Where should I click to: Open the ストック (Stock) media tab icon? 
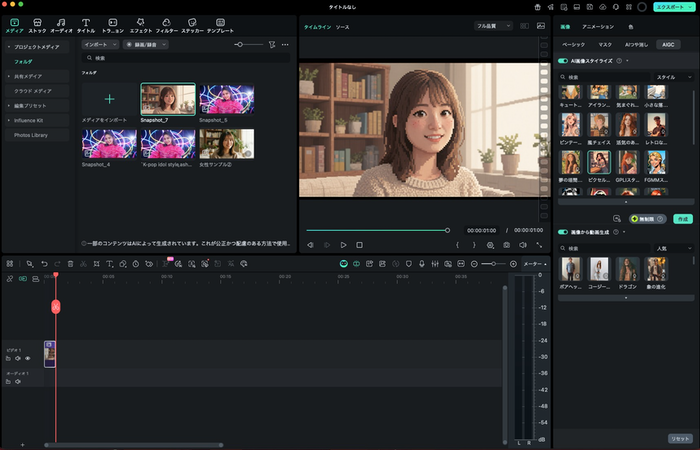[x=37, y=23]
